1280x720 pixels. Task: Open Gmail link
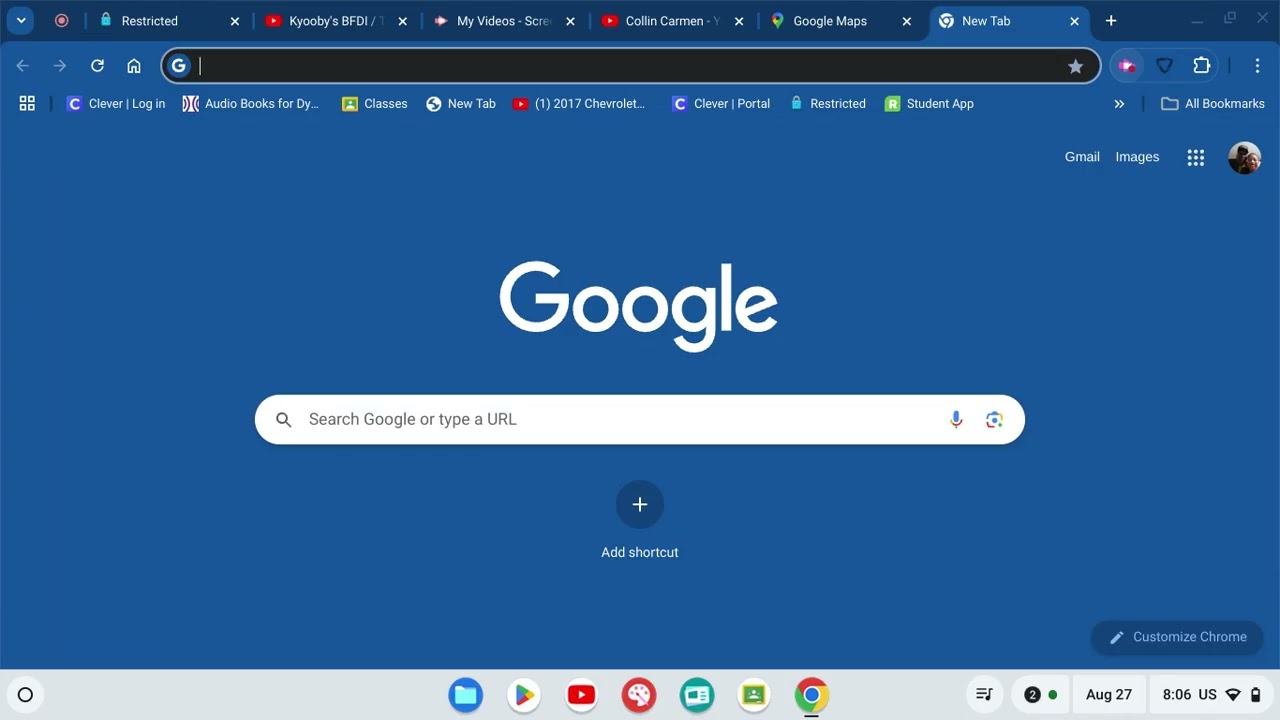(1082, 157)
